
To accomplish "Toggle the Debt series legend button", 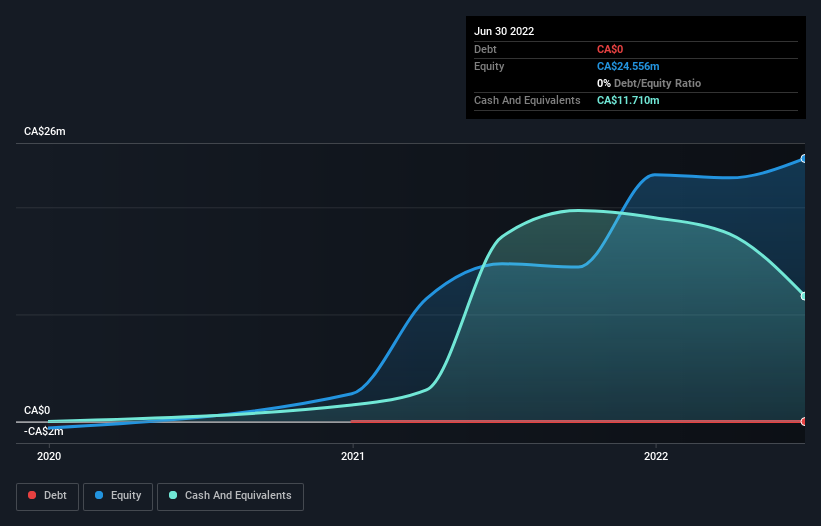I will pyautogui.click(x=47, y=496).
